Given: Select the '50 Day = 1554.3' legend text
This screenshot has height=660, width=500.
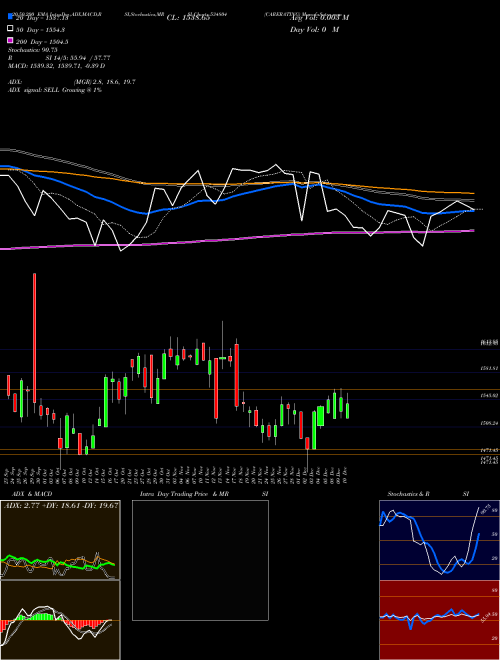Looking at the screenshot, I should tap(40, 30).
